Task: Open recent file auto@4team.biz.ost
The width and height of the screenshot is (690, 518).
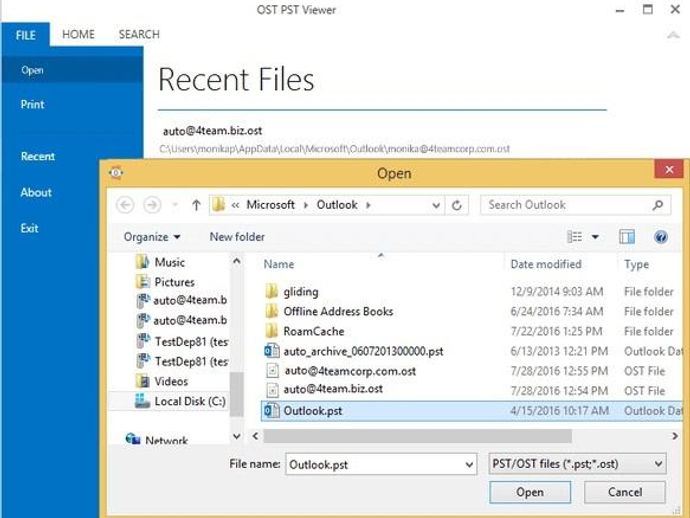Action: click(213, 131)
